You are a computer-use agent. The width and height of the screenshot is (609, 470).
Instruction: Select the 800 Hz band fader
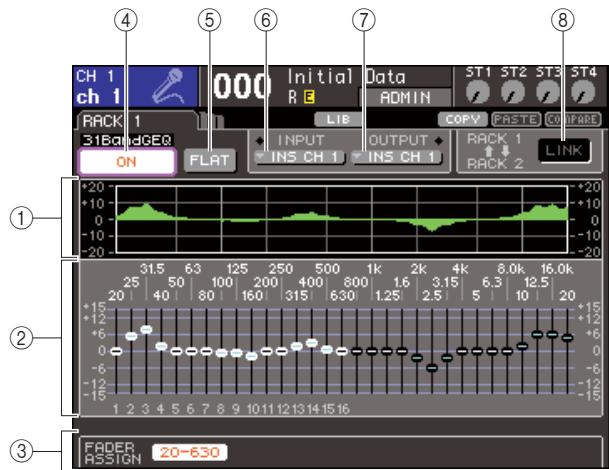357,352
